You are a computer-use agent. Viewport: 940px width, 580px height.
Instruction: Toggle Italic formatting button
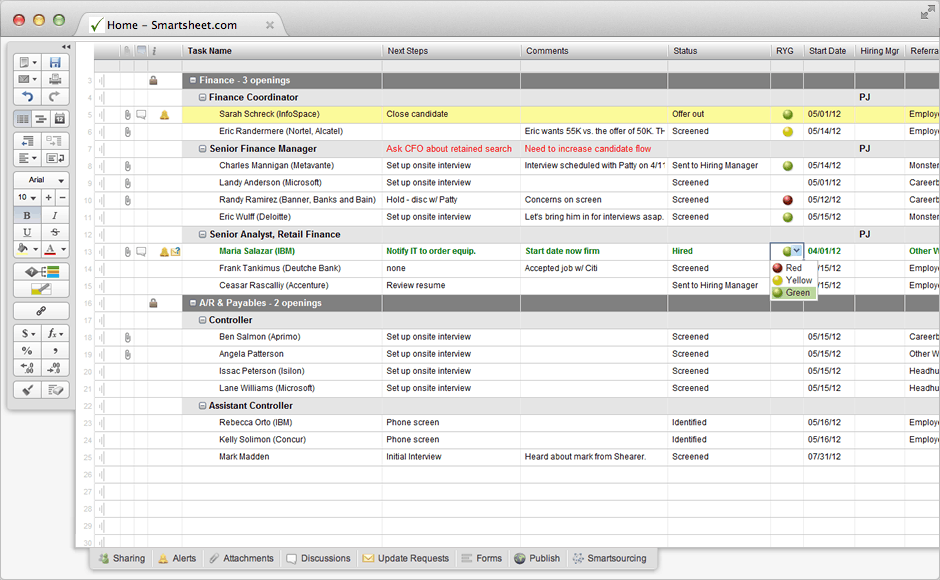pos(54,215)
